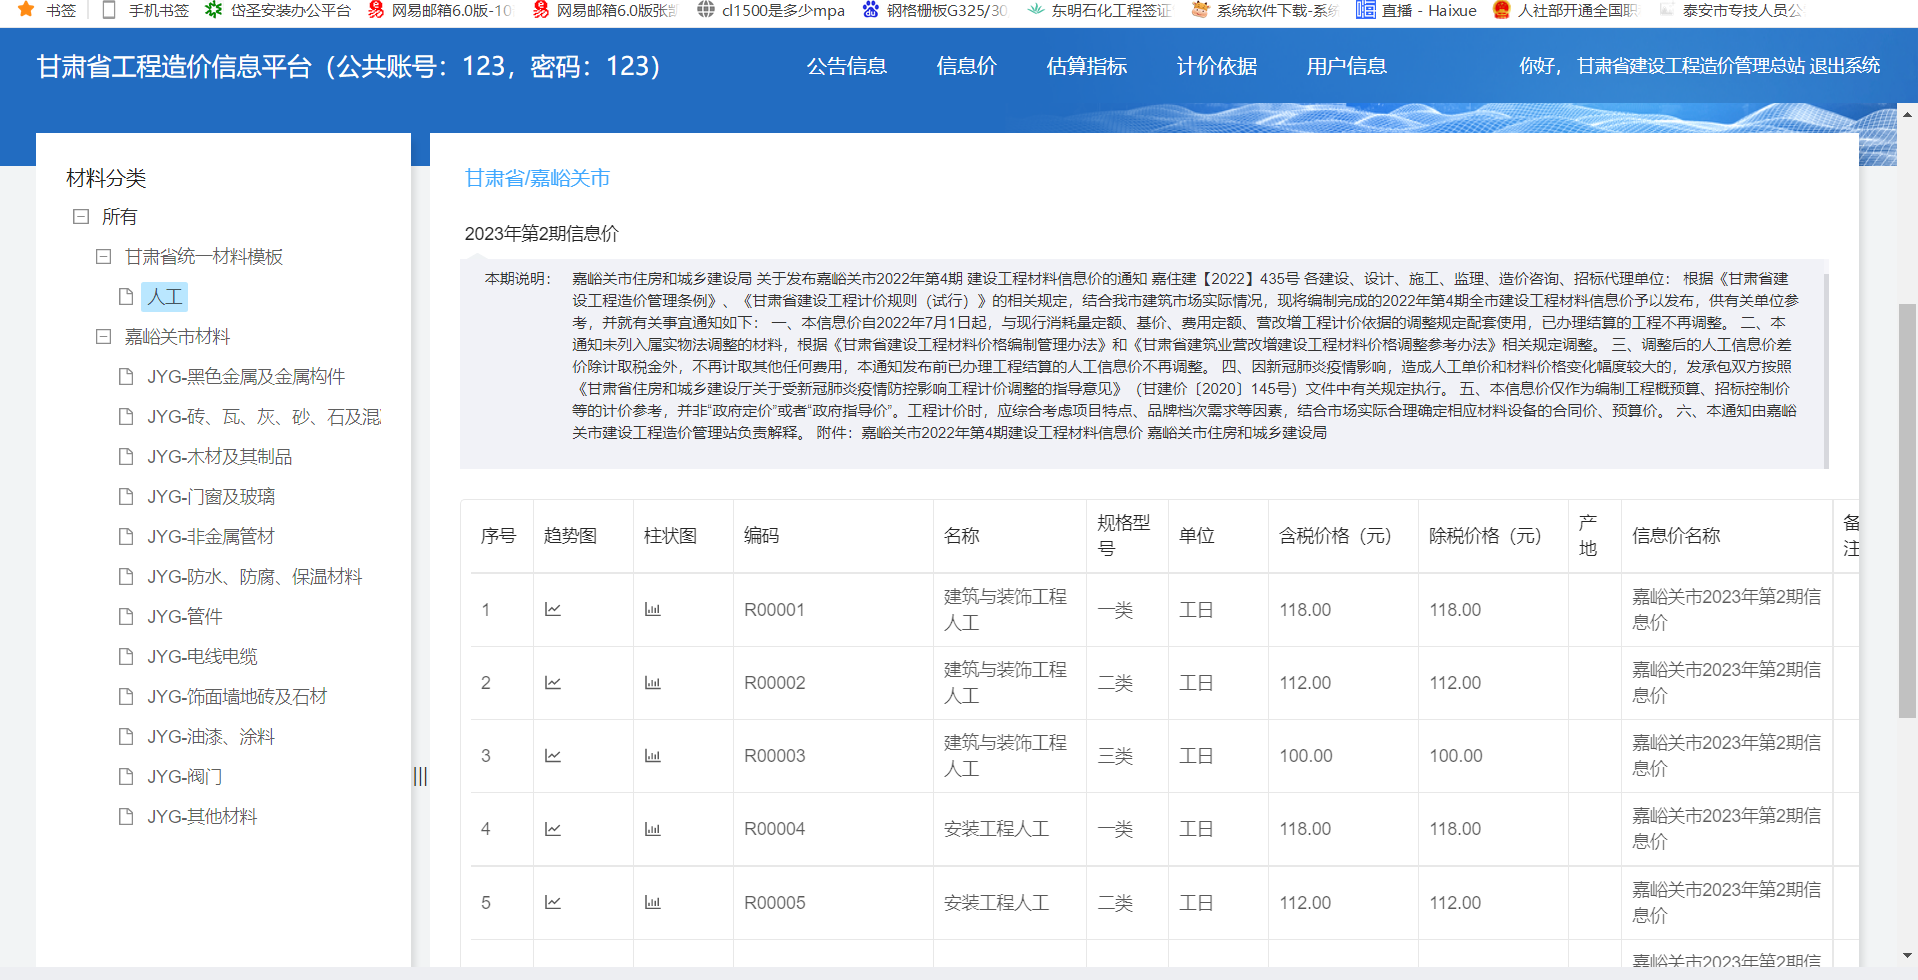This screenshot has height=980, width=1918.
Task: Select JYG-门窗及玻璃 category
Action: (x=211, y=496)
